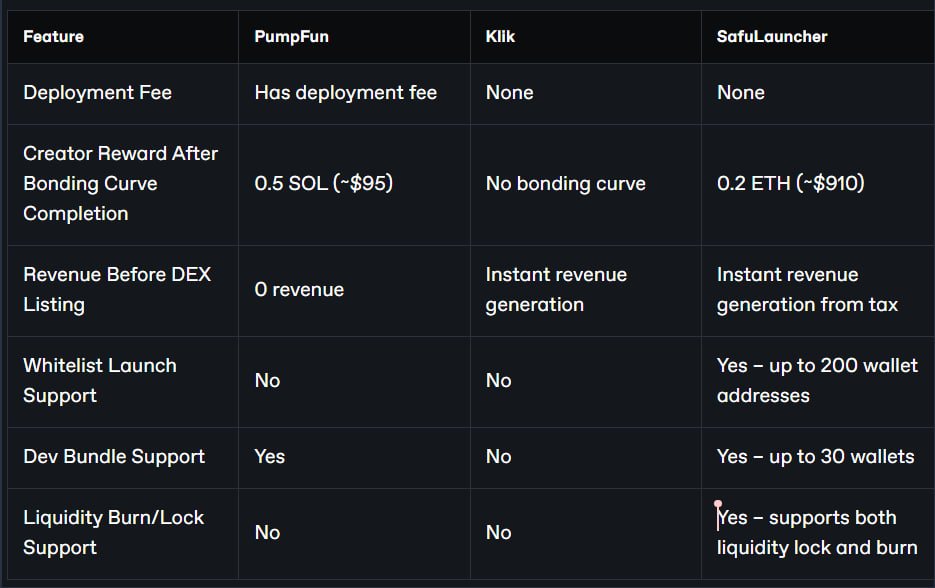This screenshot has width=935, height=588.
Task: Select the "None" cell under SafuLauncher
Action: click(x=741, y=92)
